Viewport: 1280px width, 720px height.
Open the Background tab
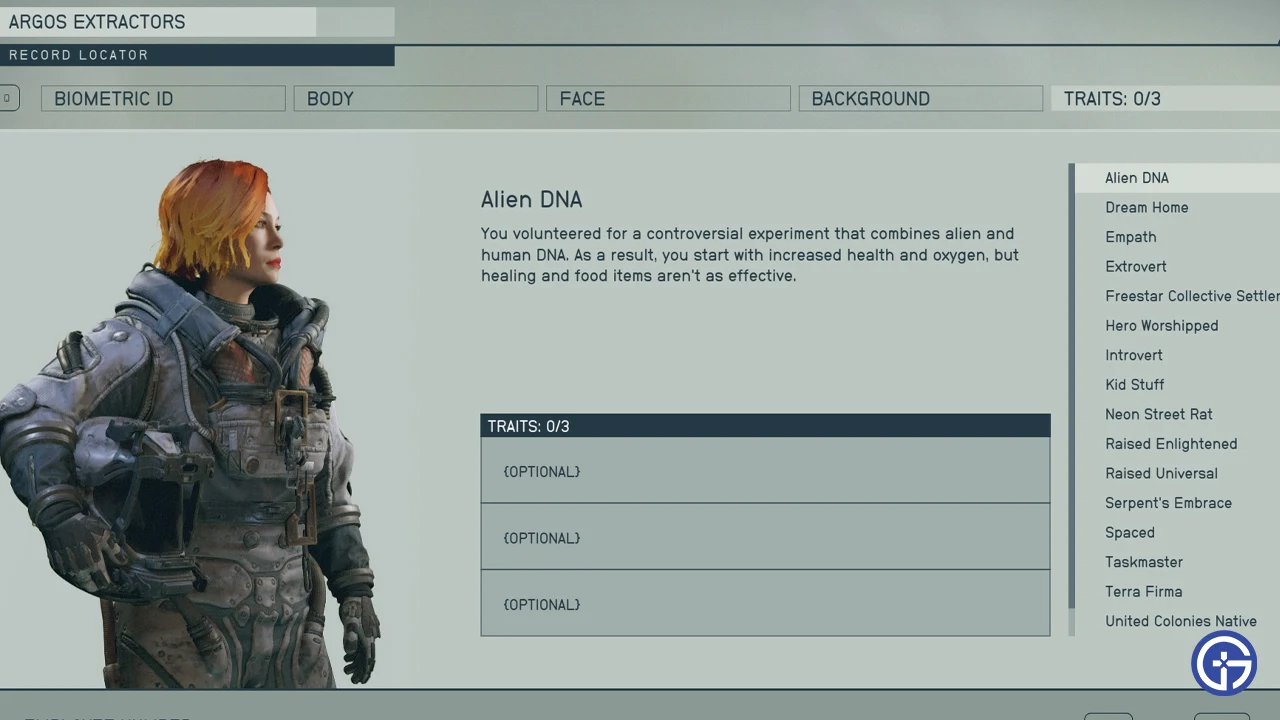coord(920,98)
